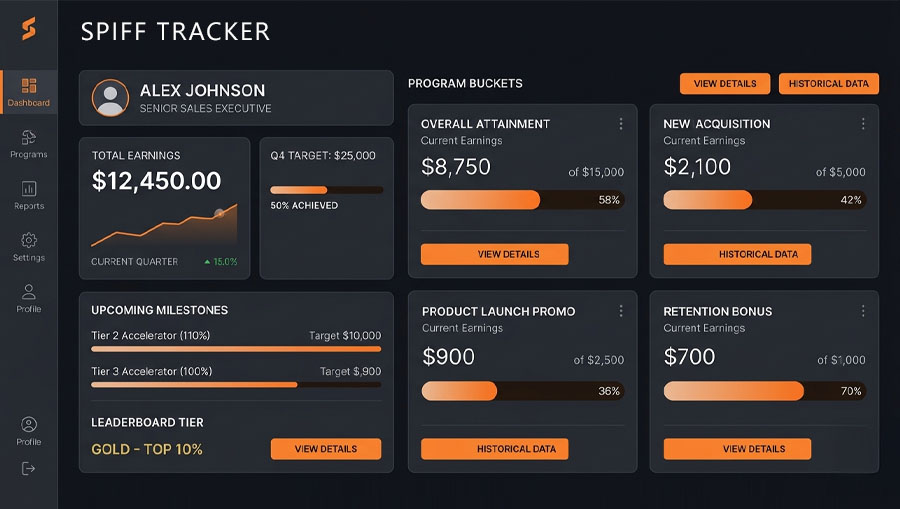Click the $12,450.00 total earnings value
Screen dimensions: 900x509
pyautogui.click(x=156, y=181)
